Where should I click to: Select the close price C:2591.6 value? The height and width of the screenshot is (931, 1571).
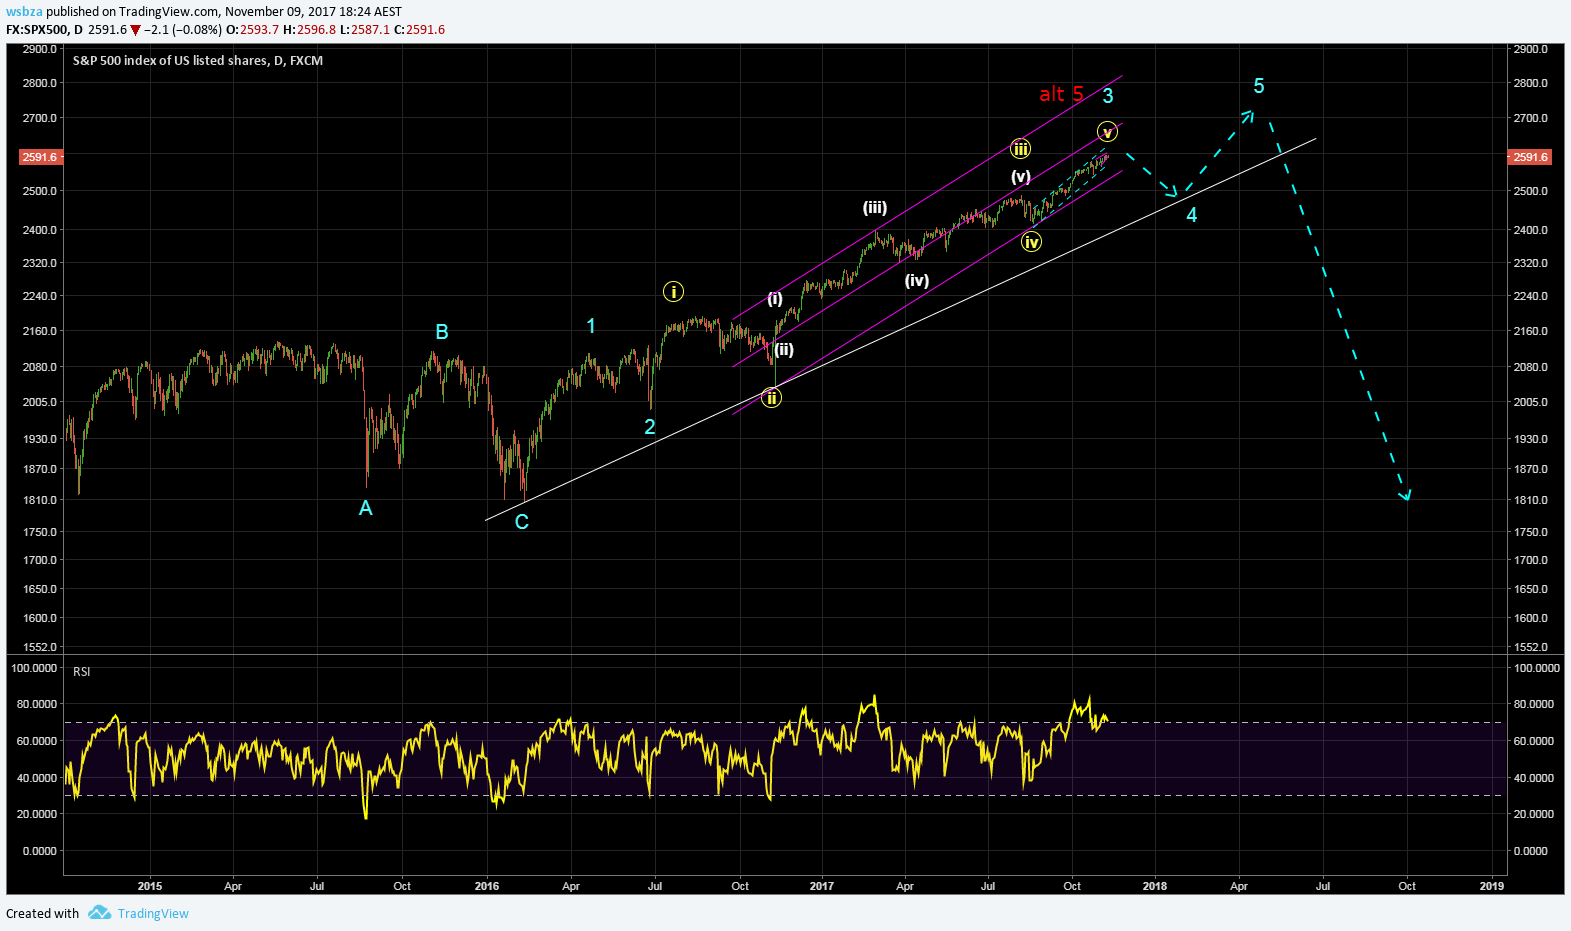coord(420,30)
